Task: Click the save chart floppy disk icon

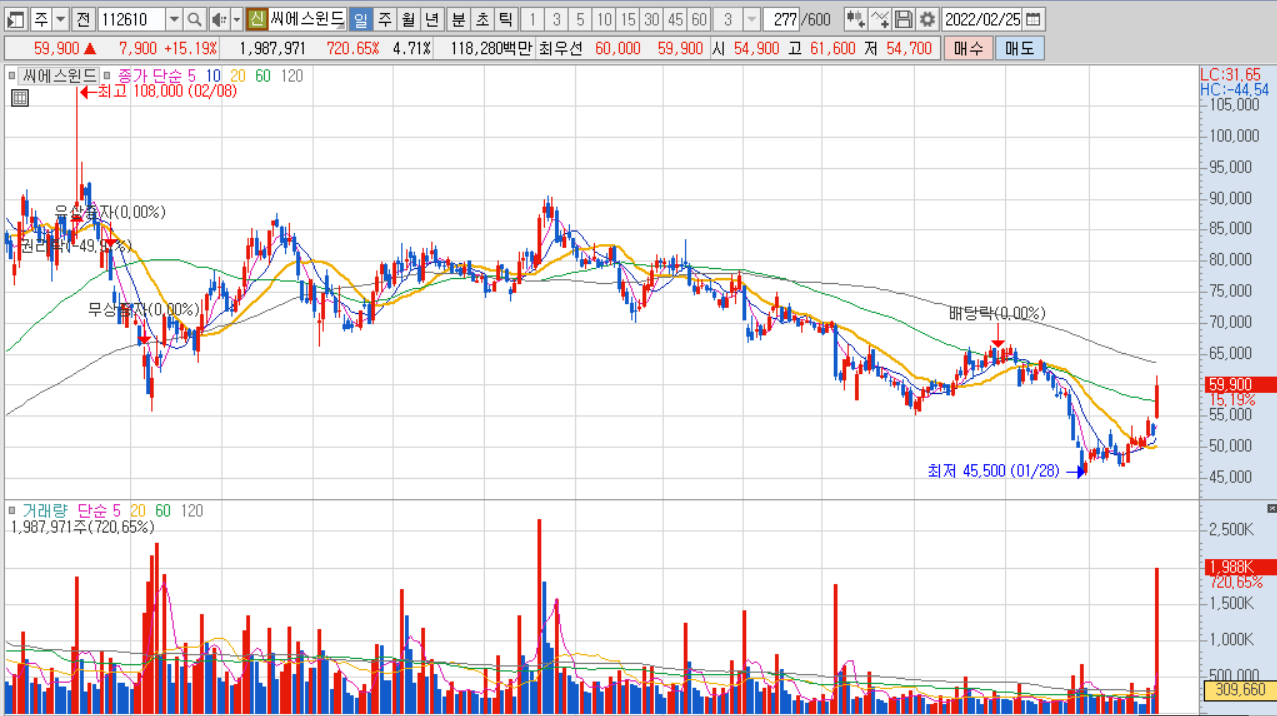Action: [903, 19]
